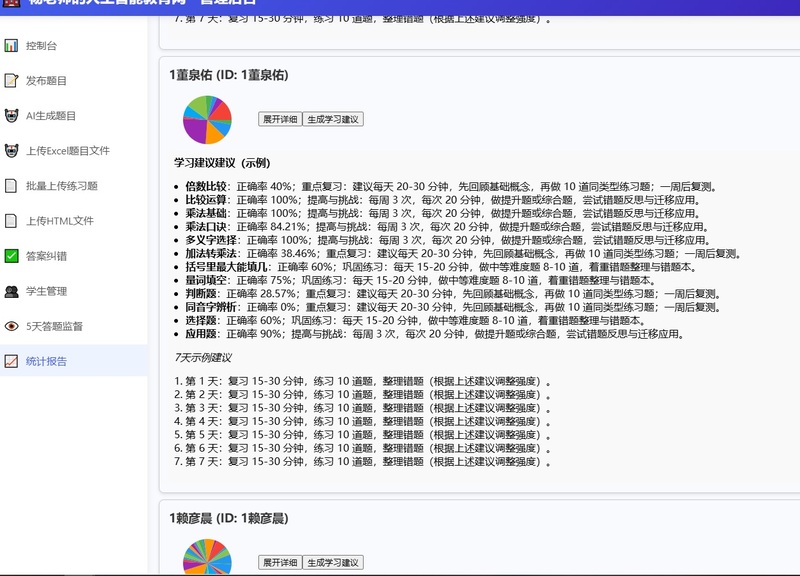Open the 控制台 menu item

[74, 45]
